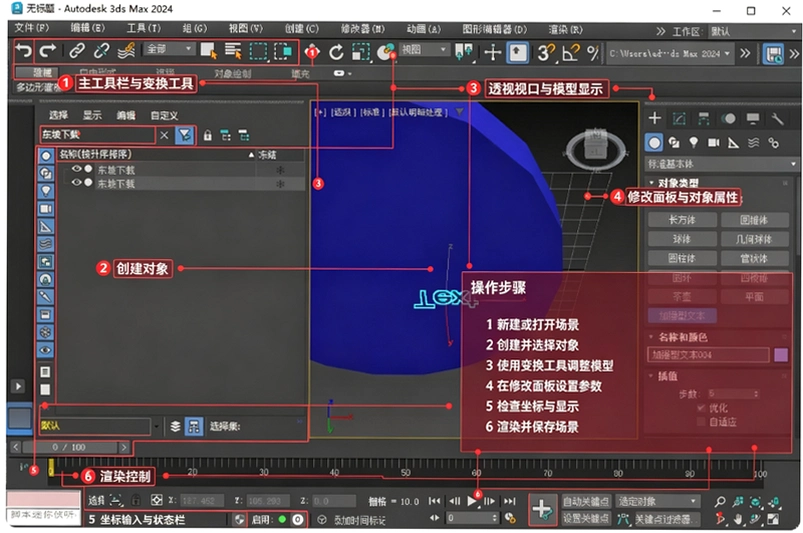Select the Lights category bulb icon
The height and width of the screenshot is (533, 803).
(693, 142)
